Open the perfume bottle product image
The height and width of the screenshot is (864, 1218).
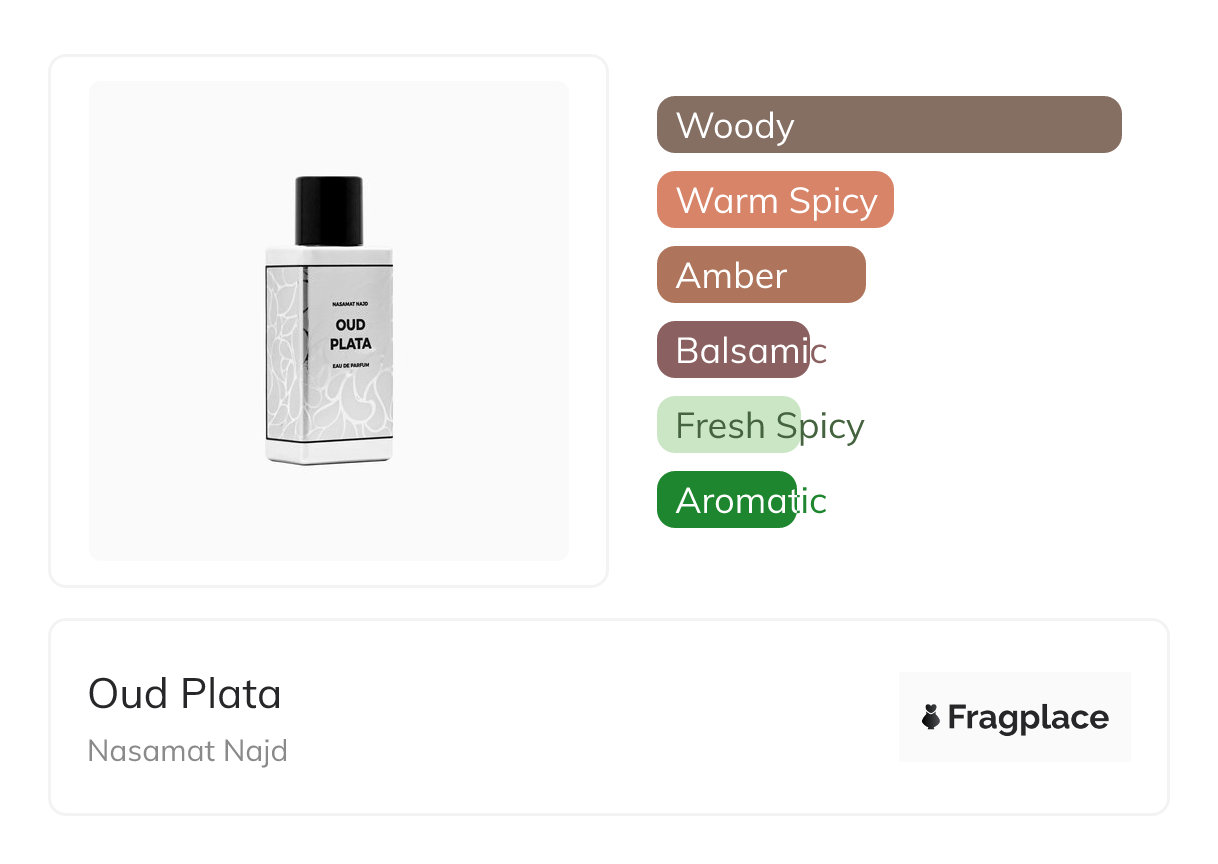[329, 320]
